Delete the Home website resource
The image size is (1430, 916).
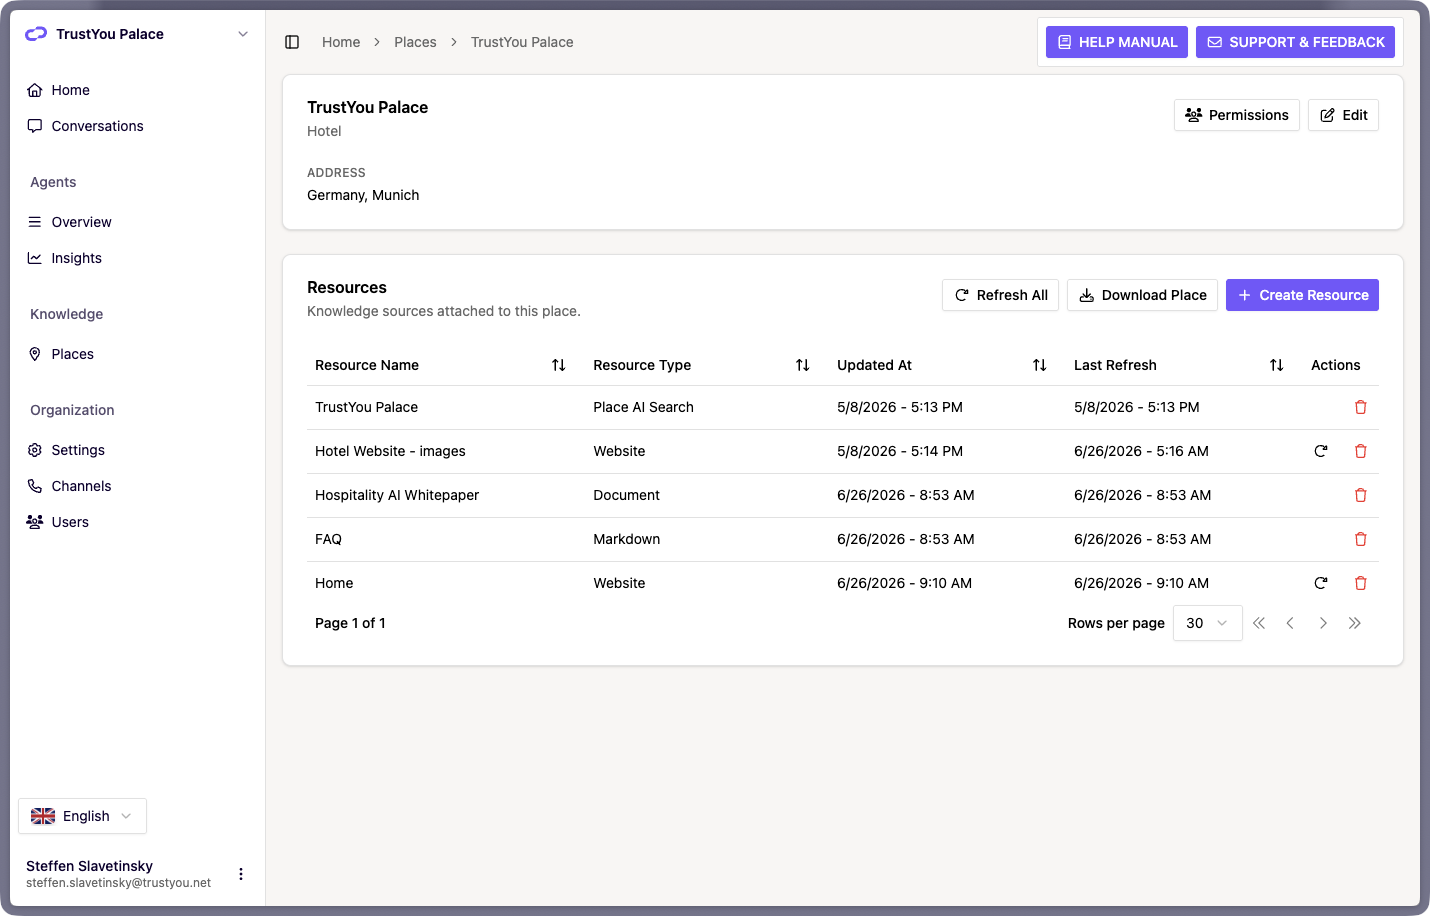tap(1360, 583)
